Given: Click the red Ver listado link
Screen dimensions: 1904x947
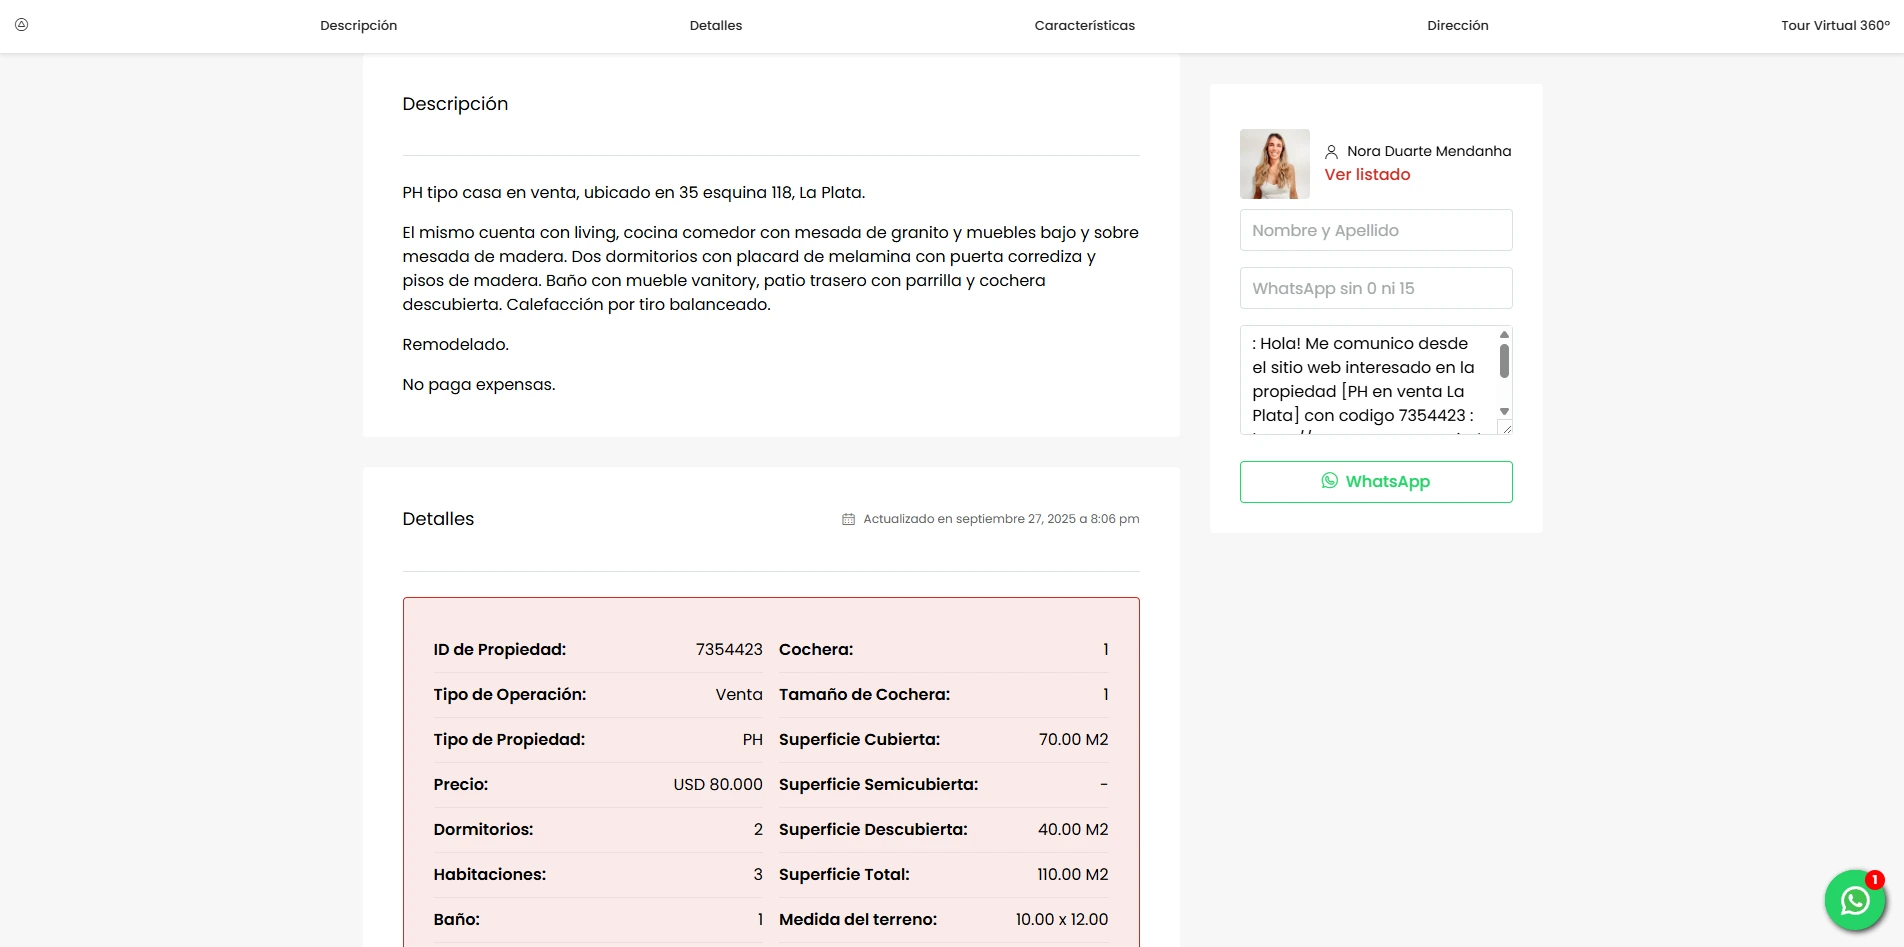Looking at the screenshot, I should (x=1367, y=175).
